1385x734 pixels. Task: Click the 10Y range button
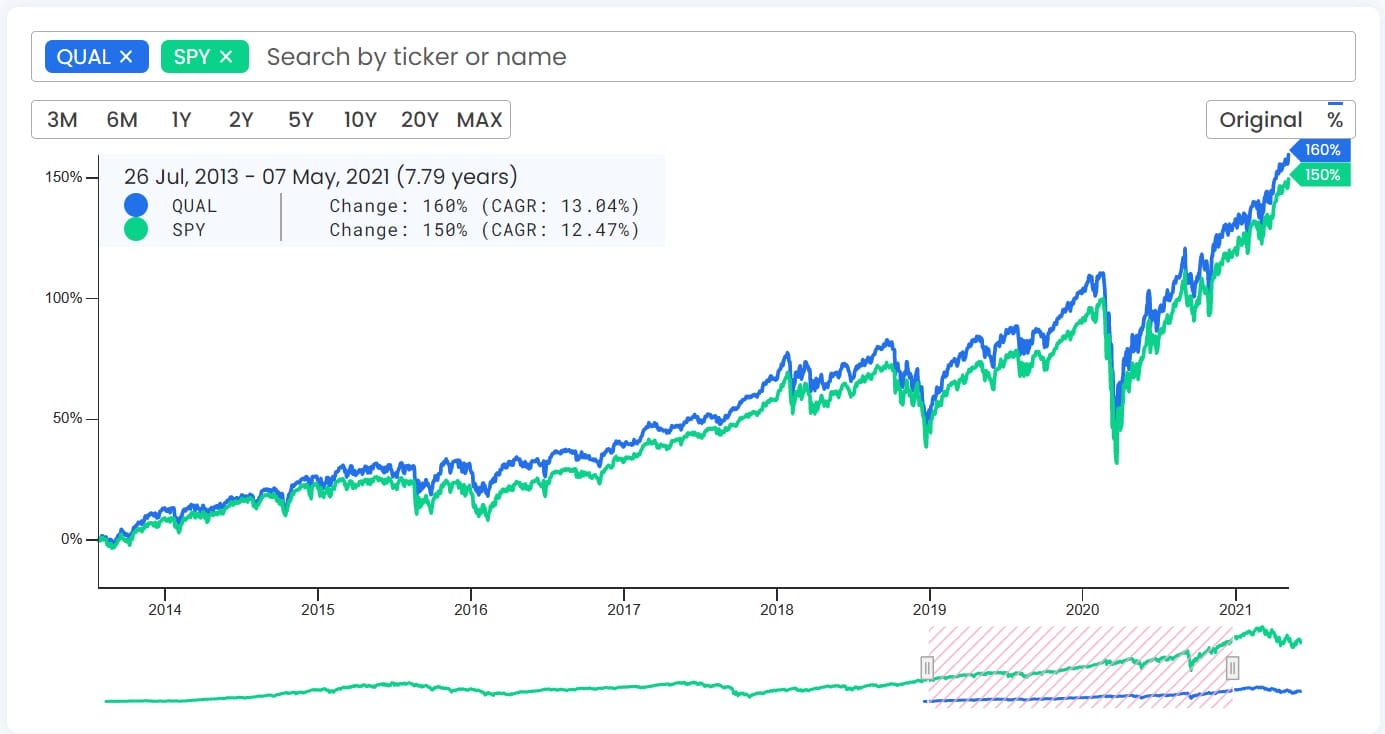tap(360, 119)
